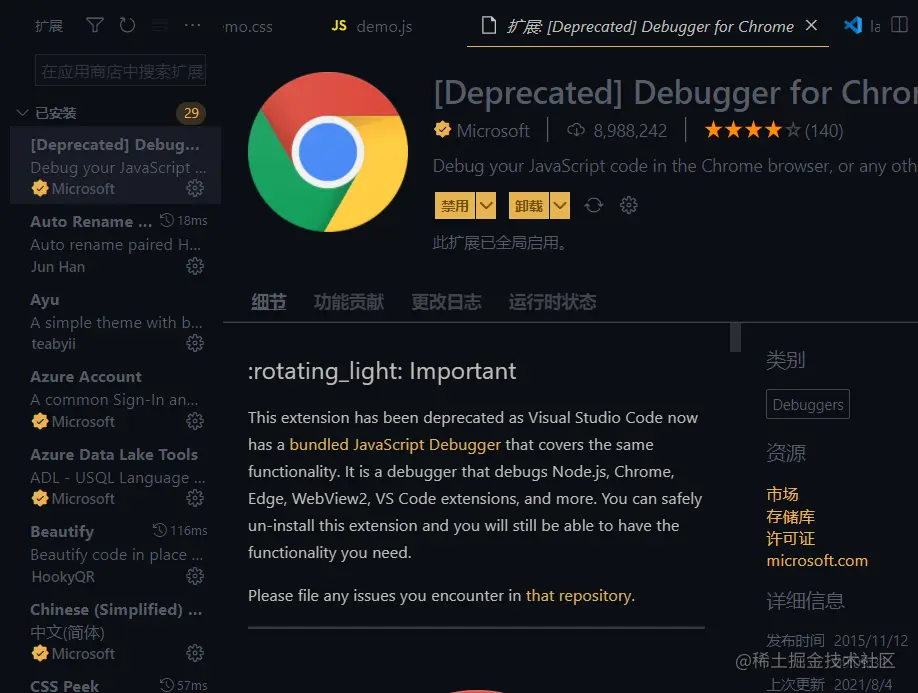The width and height of the screenshot is (918, 693).
Task: Select Auto Rename Tag extension
Action: coord(115,243)
